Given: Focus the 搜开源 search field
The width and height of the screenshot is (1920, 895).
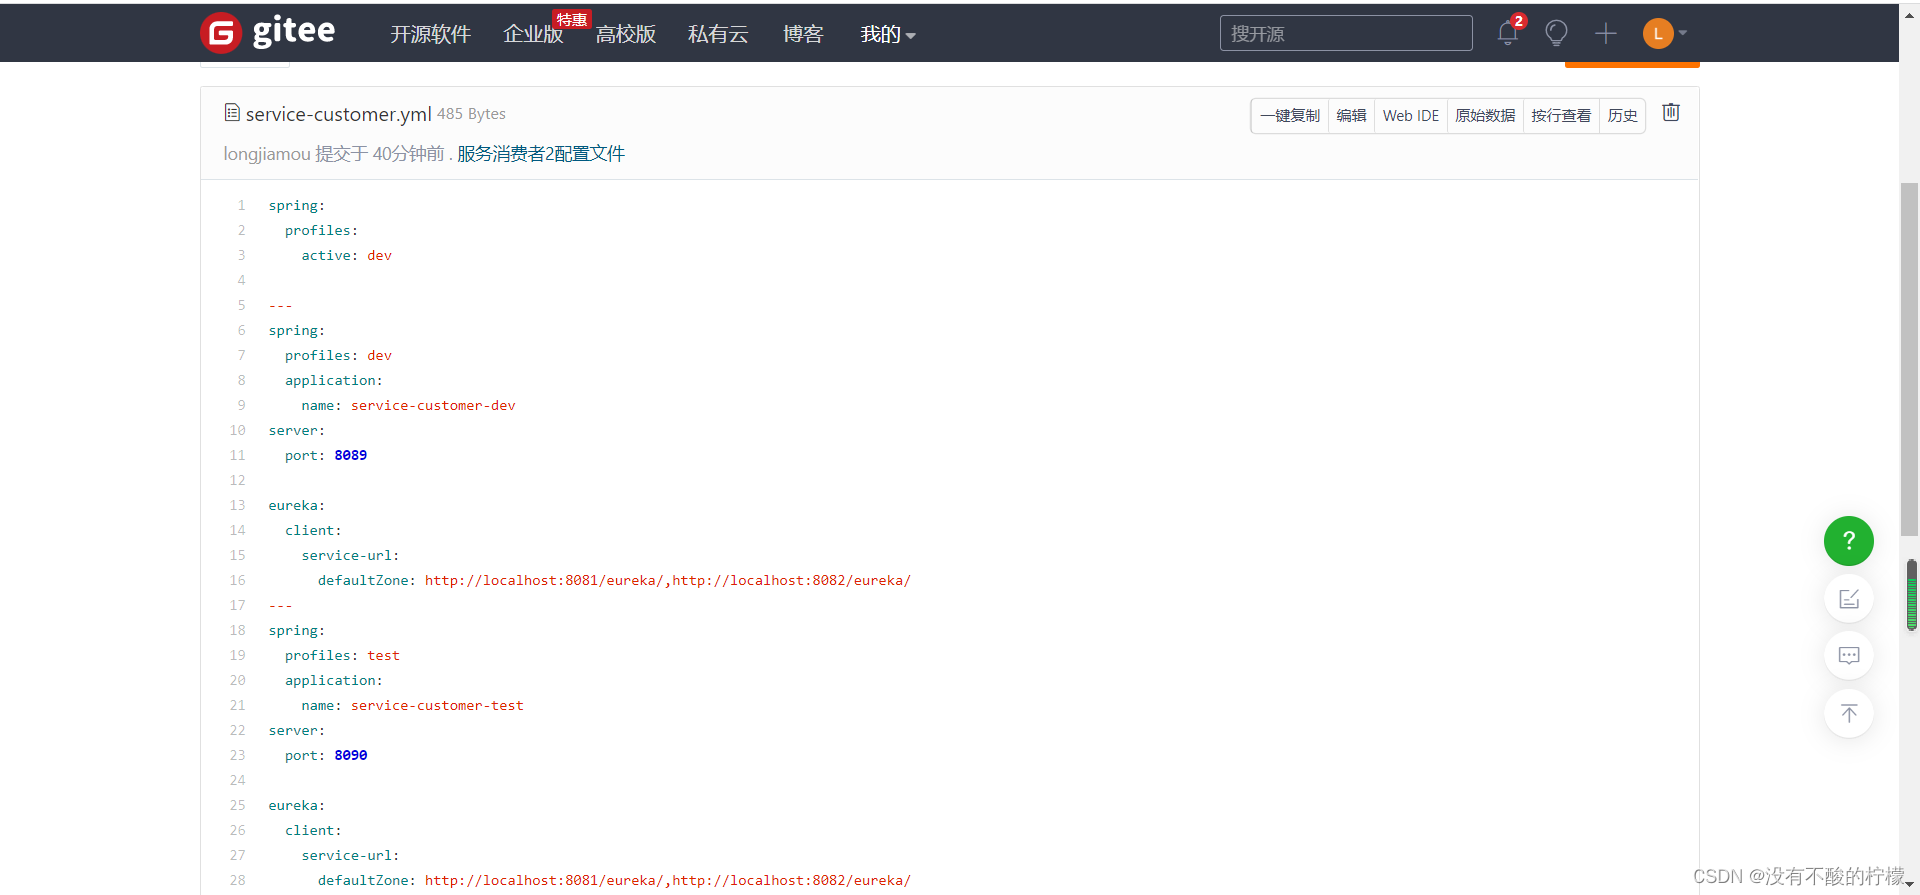Looking at the screenshot, I should point(1346,33).
